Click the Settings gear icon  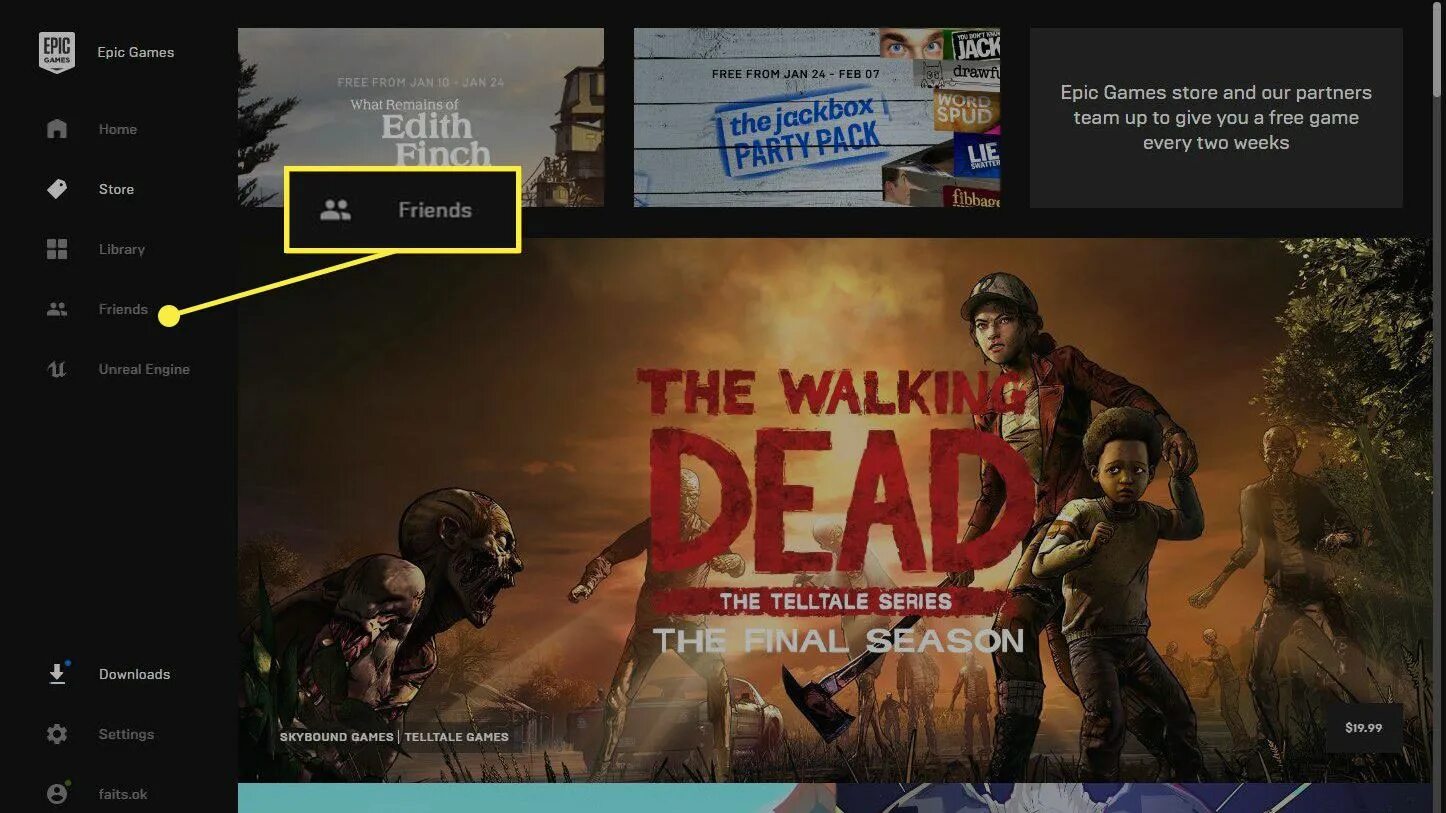[x=57, y=734]
